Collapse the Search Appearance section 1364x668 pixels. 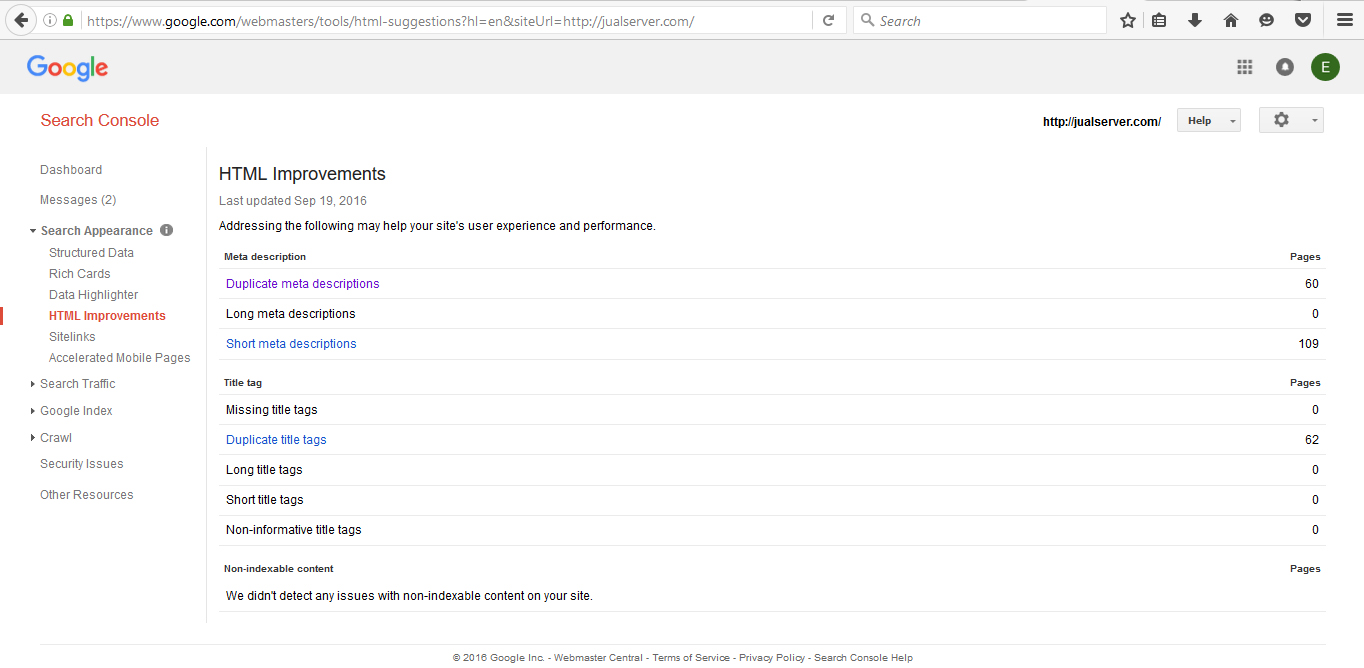[x=34, y=231]
